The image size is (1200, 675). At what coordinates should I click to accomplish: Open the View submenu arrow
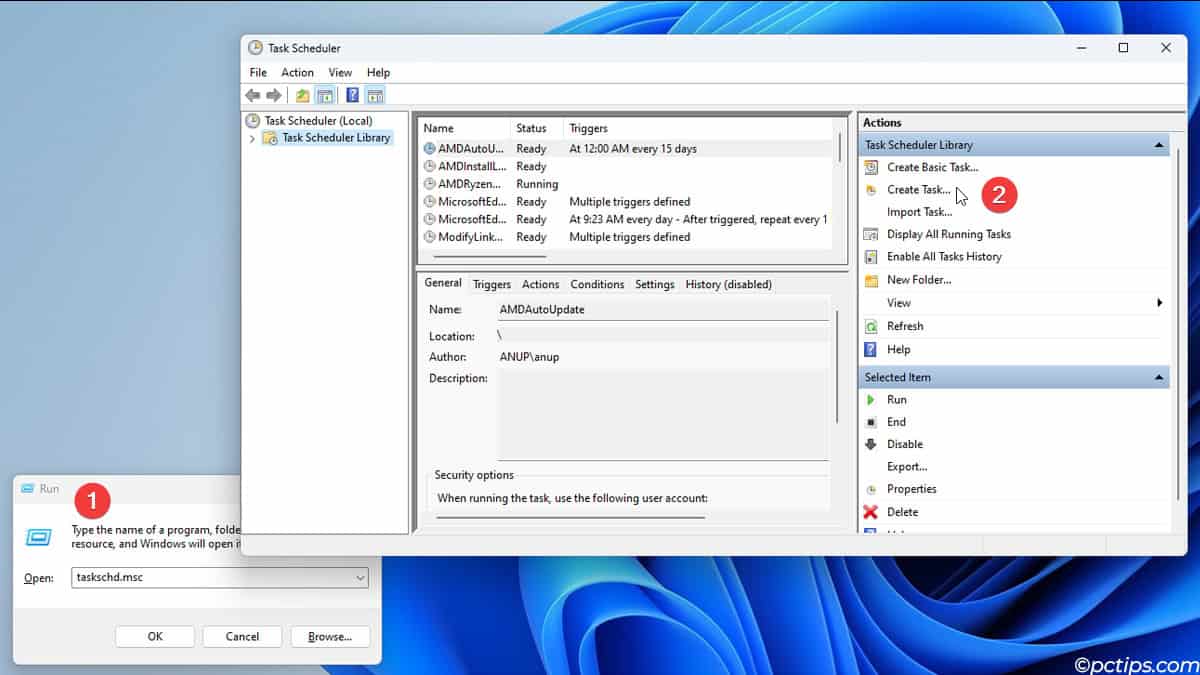(1159, 302)
